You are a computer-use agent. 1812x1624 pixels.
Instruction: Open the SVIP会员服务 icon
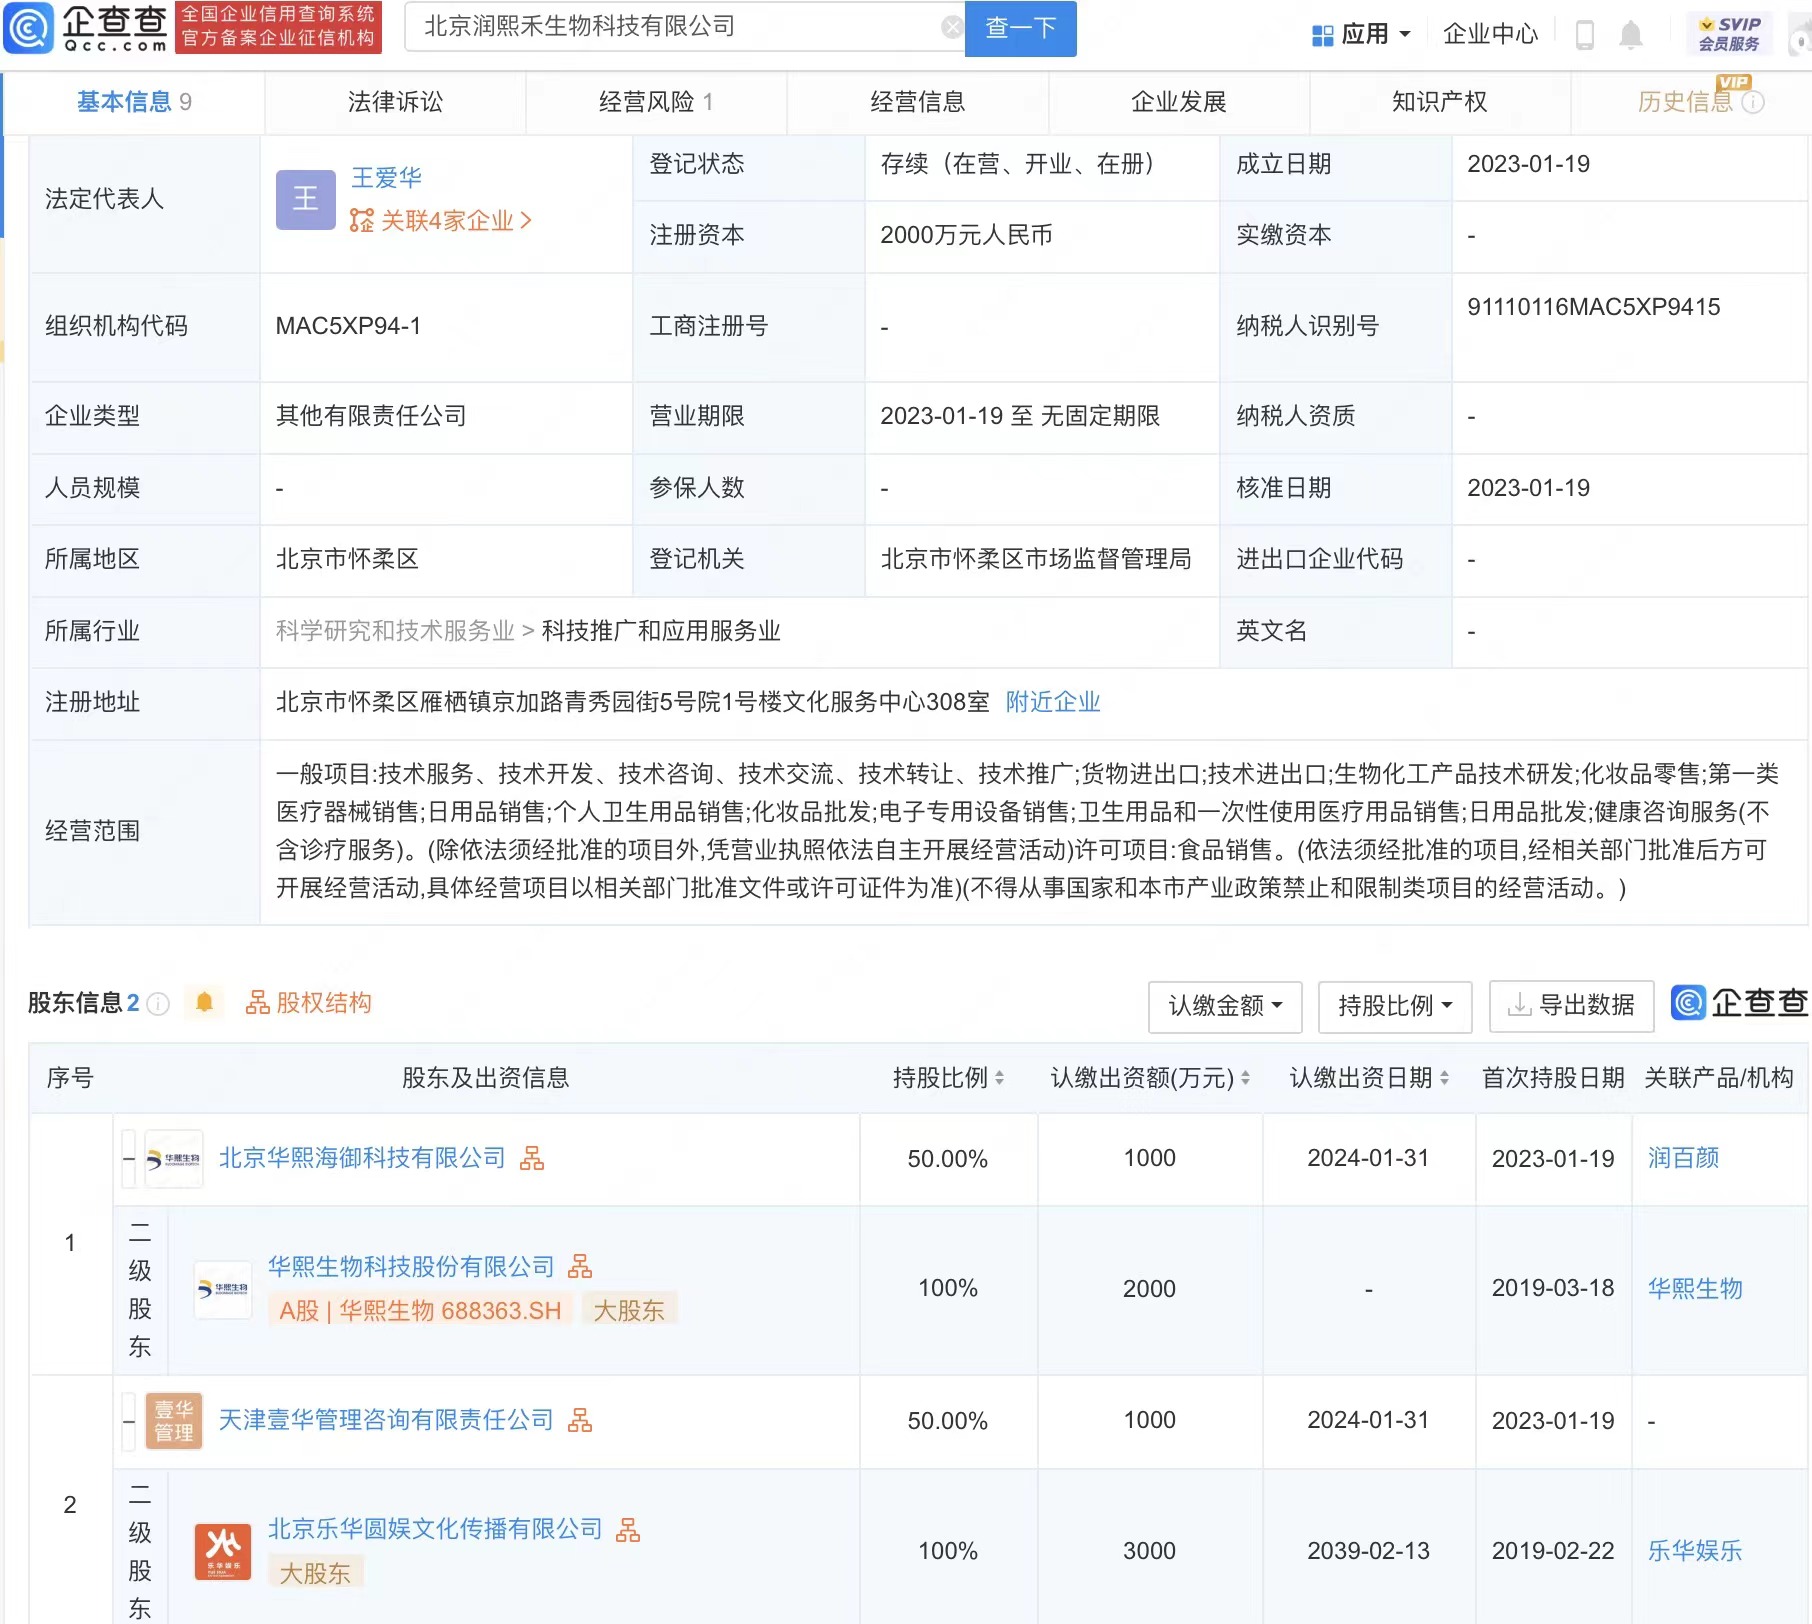tap(1728, 30)
